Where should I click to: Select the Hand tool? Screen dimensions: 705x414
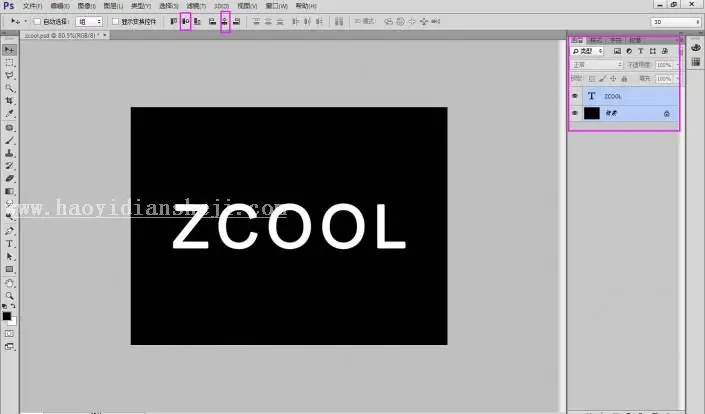click(9, 283)
